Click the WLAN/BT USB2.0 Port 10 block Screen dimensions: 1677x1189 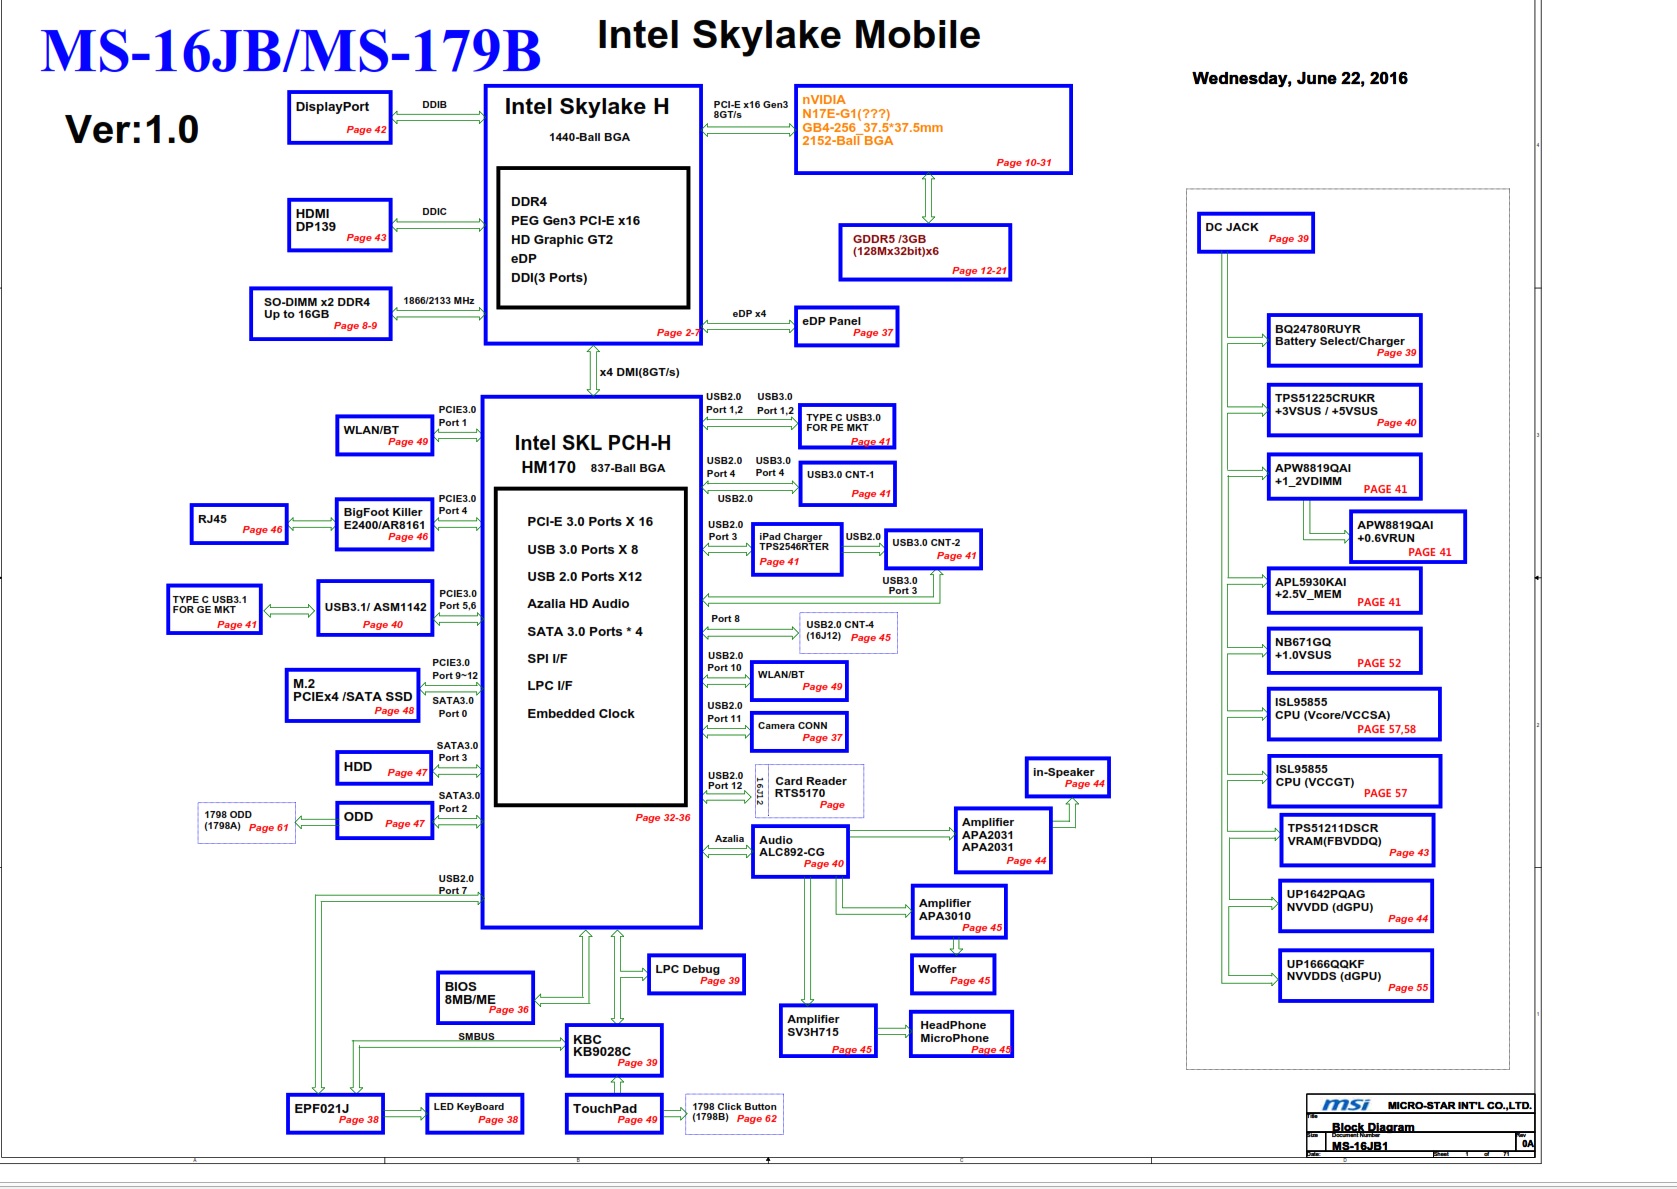[x=799, y=681]
